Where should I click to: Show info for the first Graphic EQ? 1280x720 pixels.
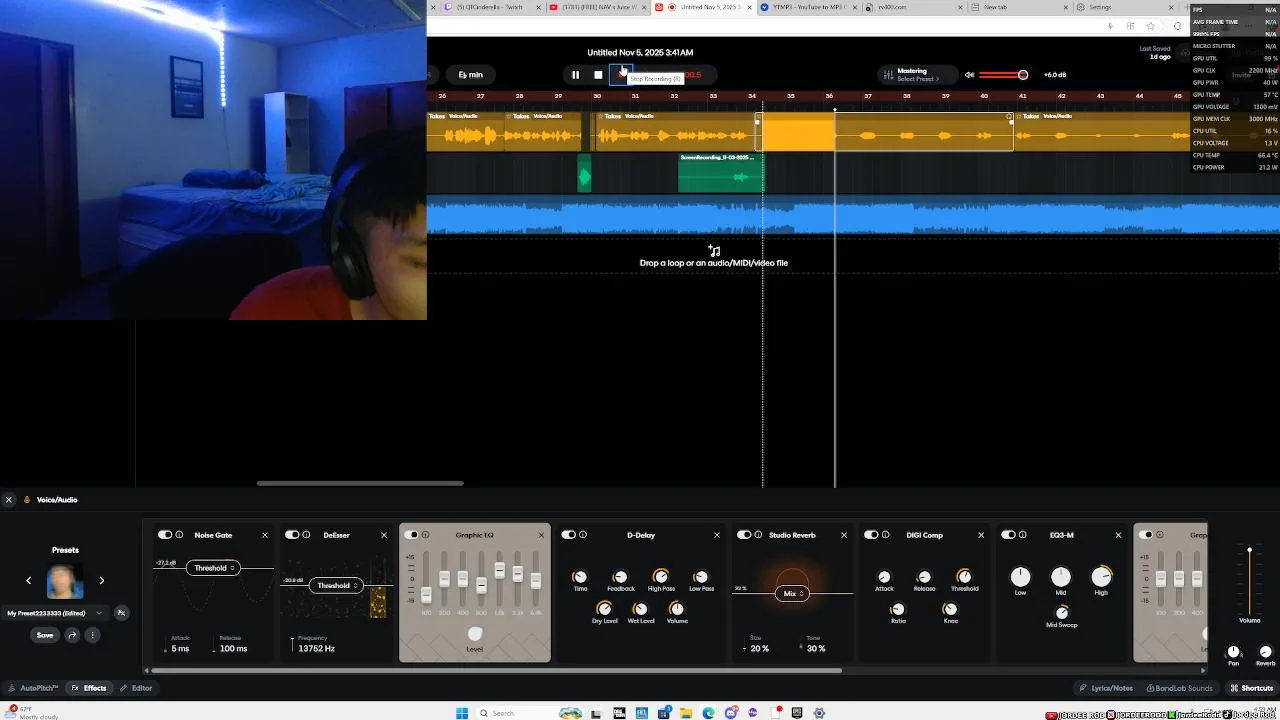(425, 535)
